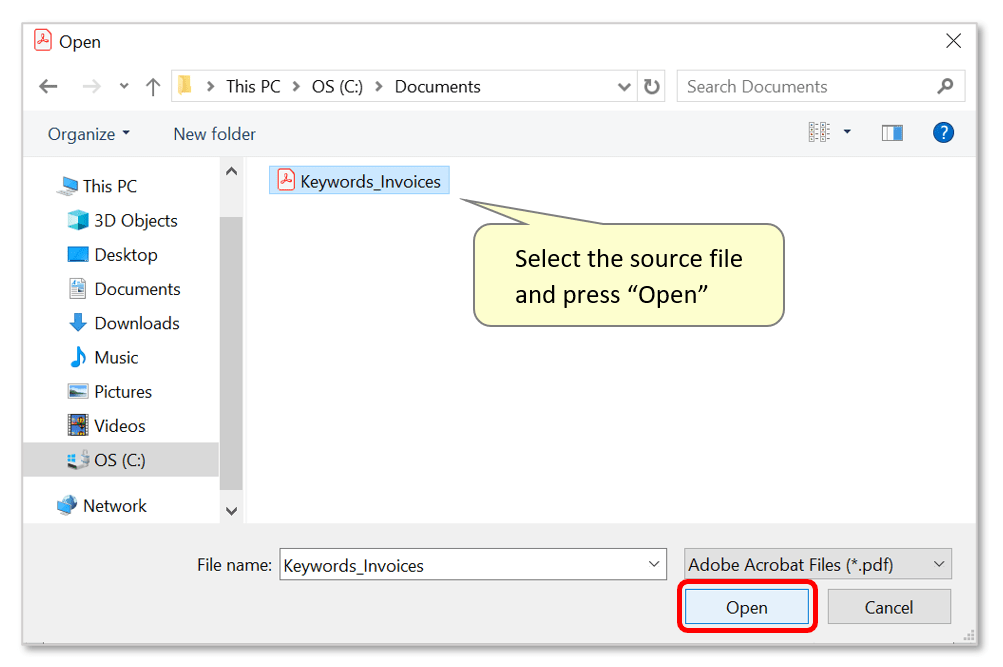Create a New folder
The height and width of the screenshot is (667, 1003).
pos(214,134)
